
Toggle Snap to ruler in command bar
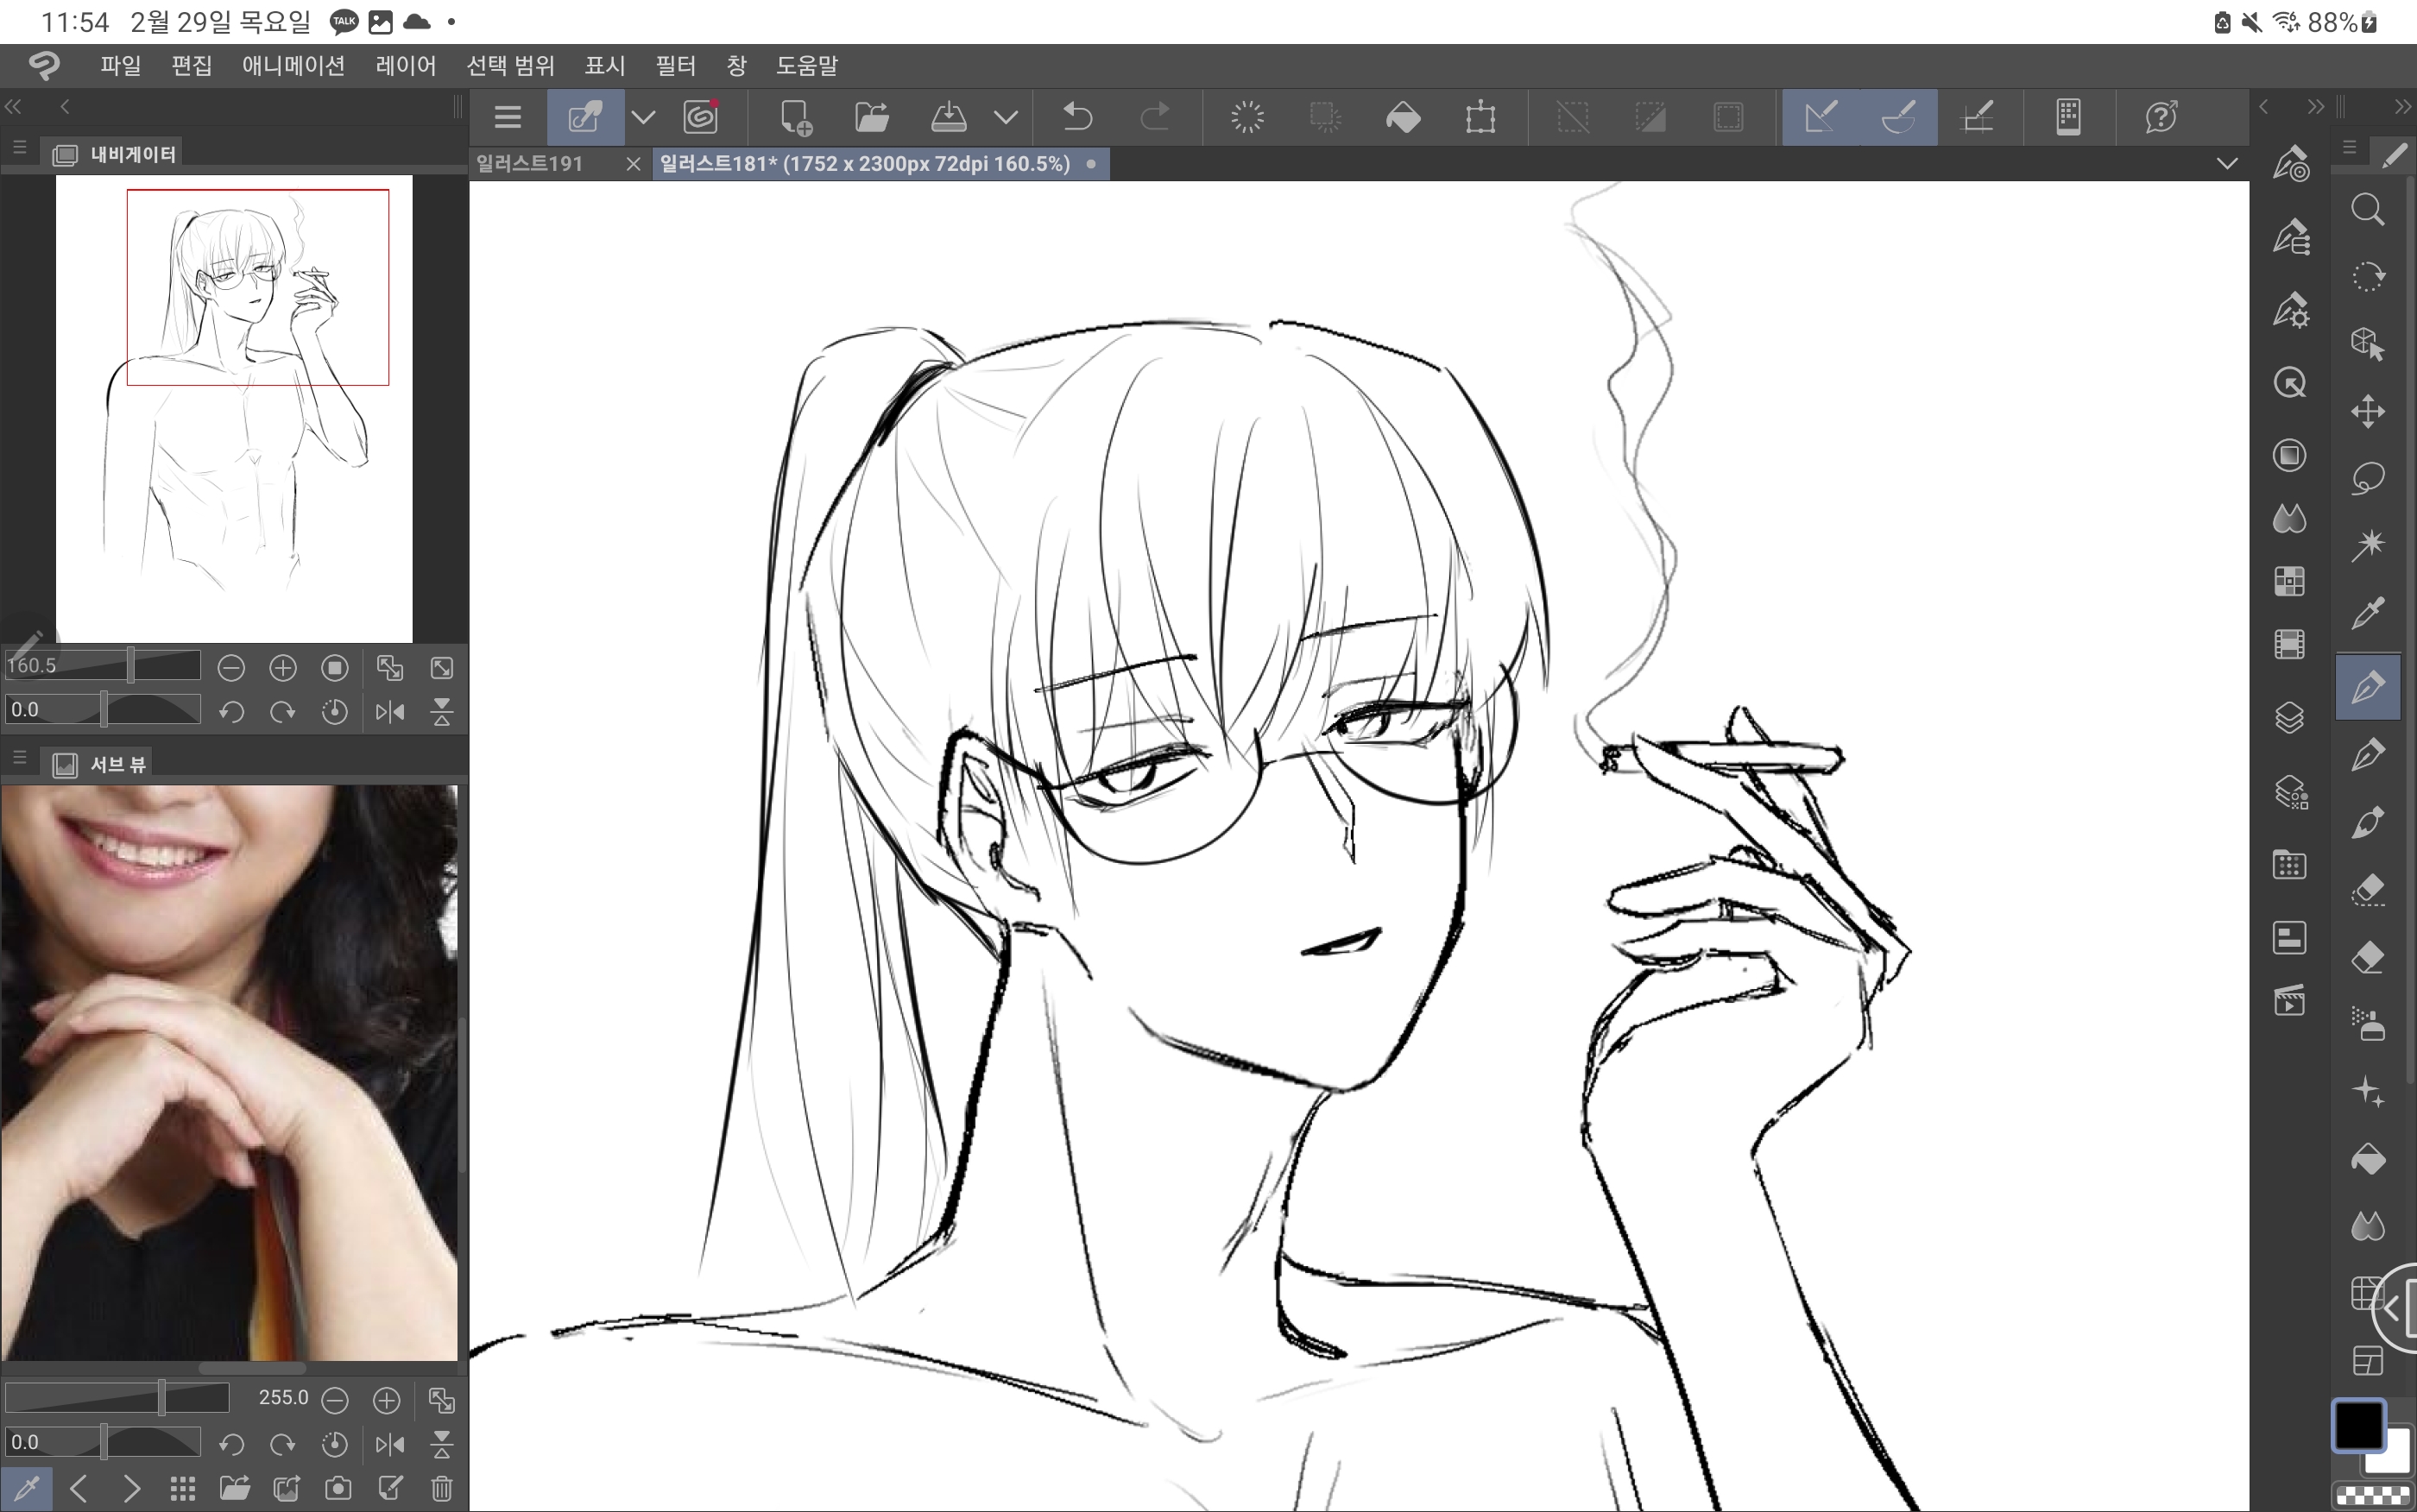(1820, 117)
